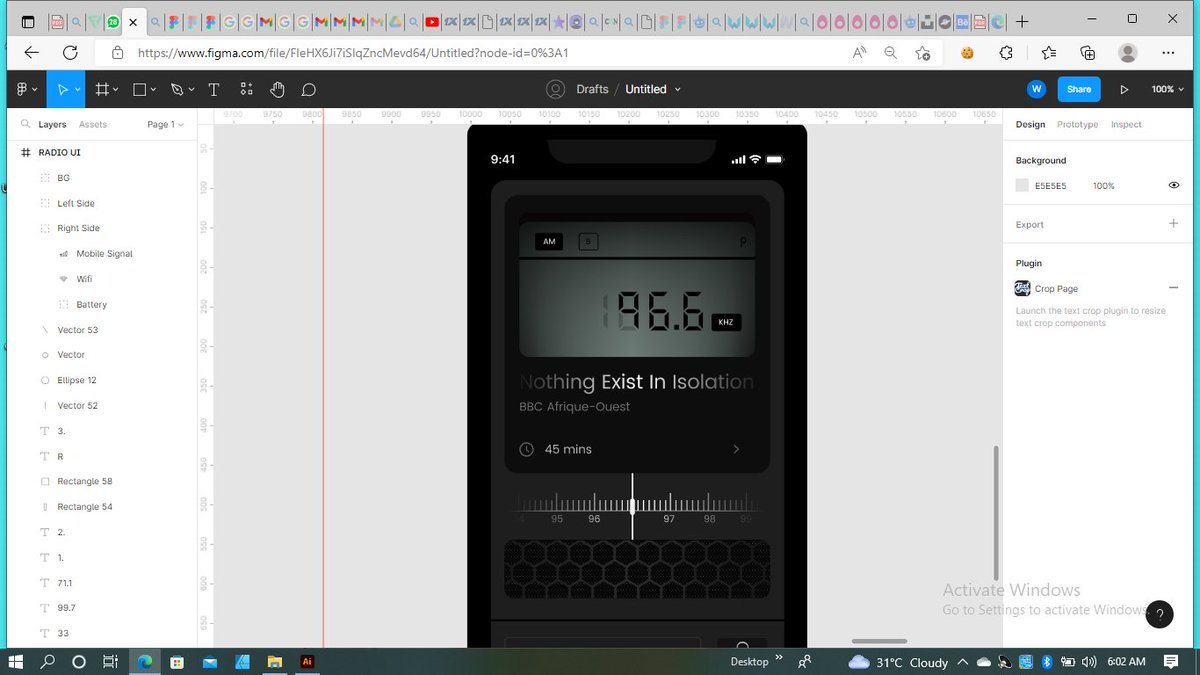
Task: Expand Frame tool options dropdown arrow
Action: coord(115,90)
